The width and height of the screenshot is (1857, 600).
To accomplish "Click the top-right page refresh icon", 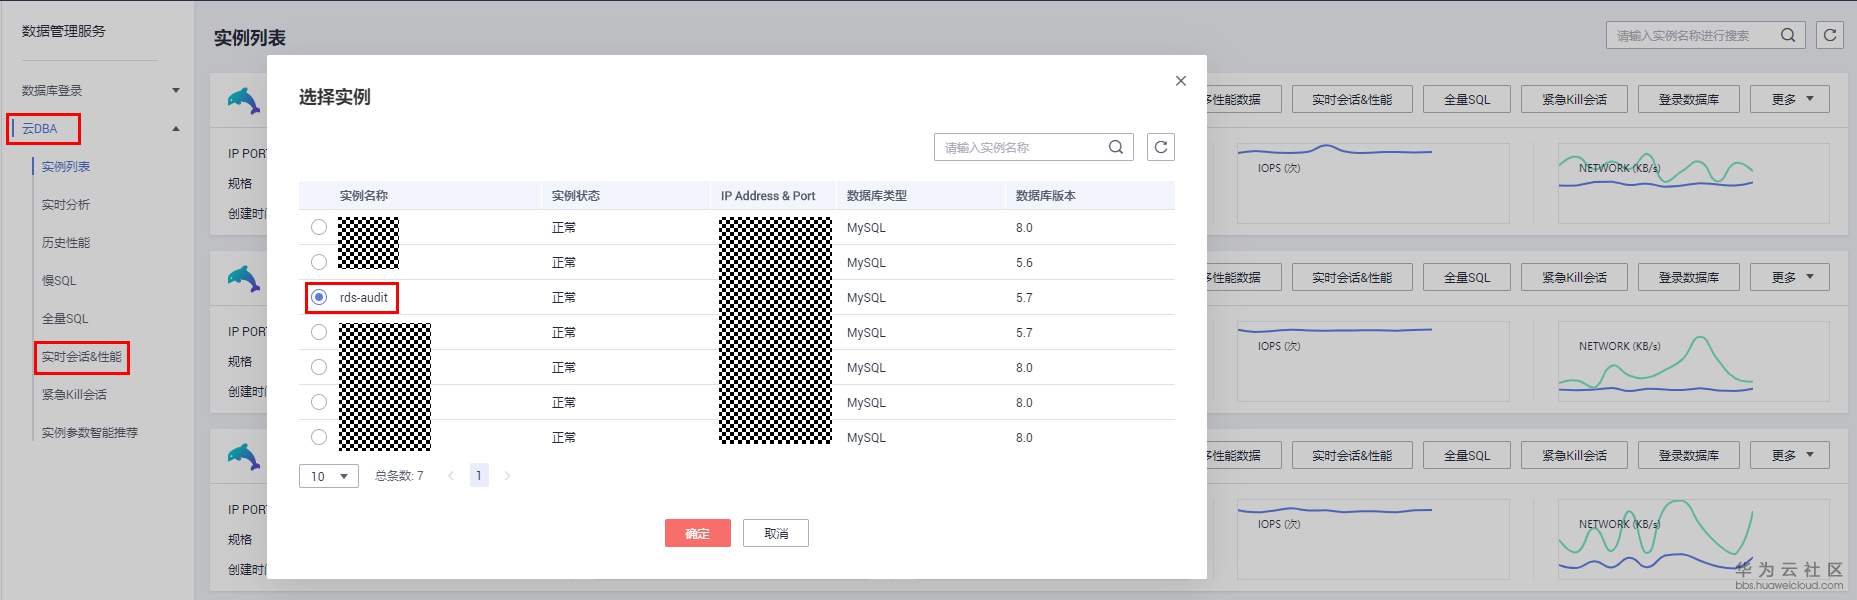I will (x=1829, y=35).
